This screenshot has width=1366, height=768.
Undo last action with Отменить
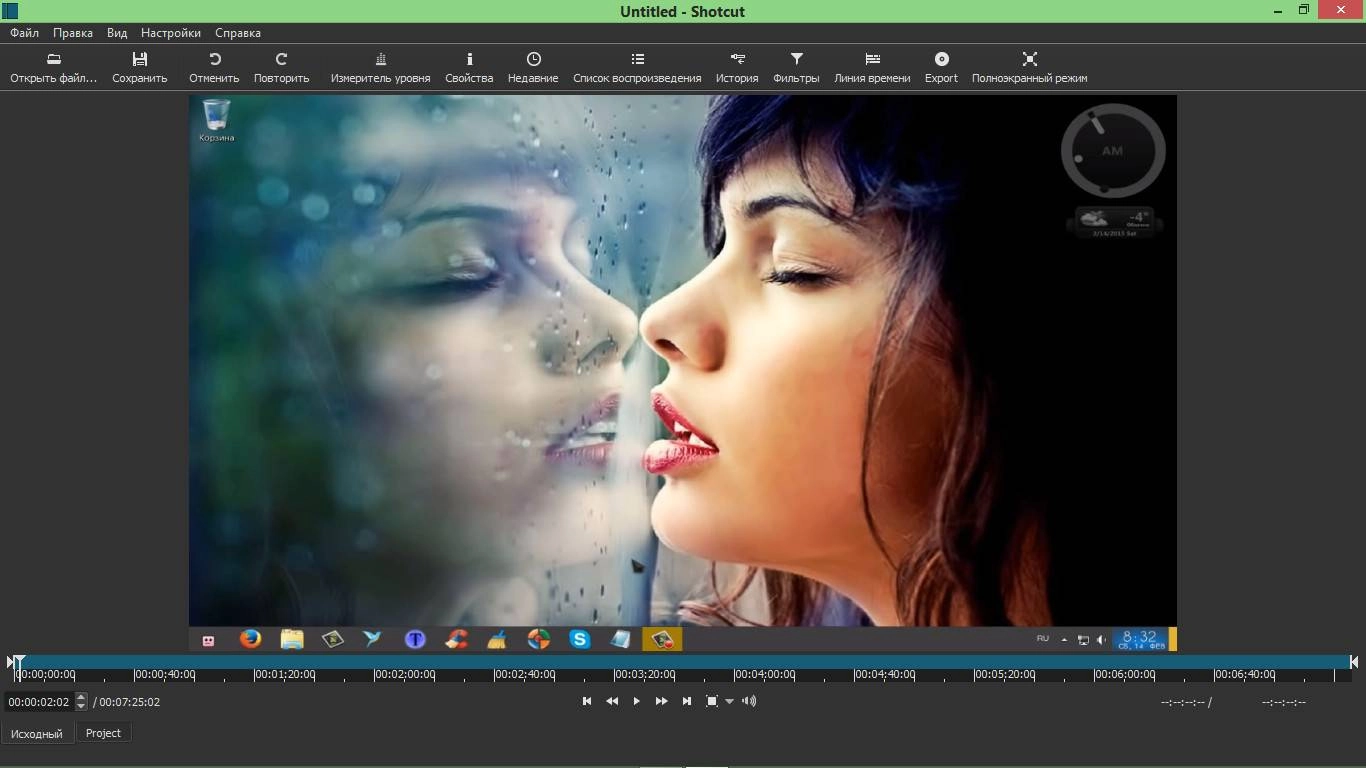214,68
